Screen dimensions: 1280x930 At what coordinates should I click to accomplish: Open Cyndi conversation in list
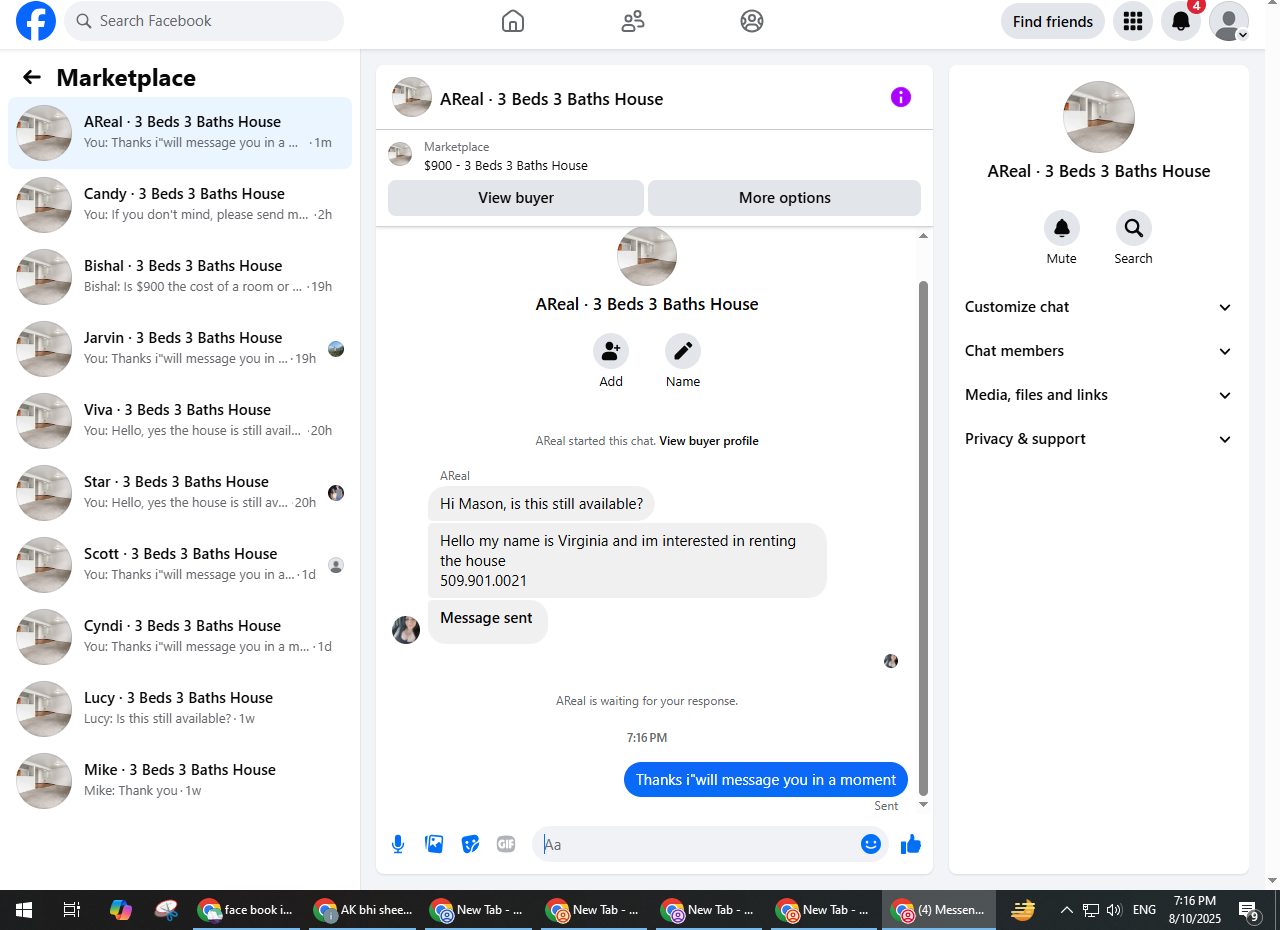click(180, 637)
